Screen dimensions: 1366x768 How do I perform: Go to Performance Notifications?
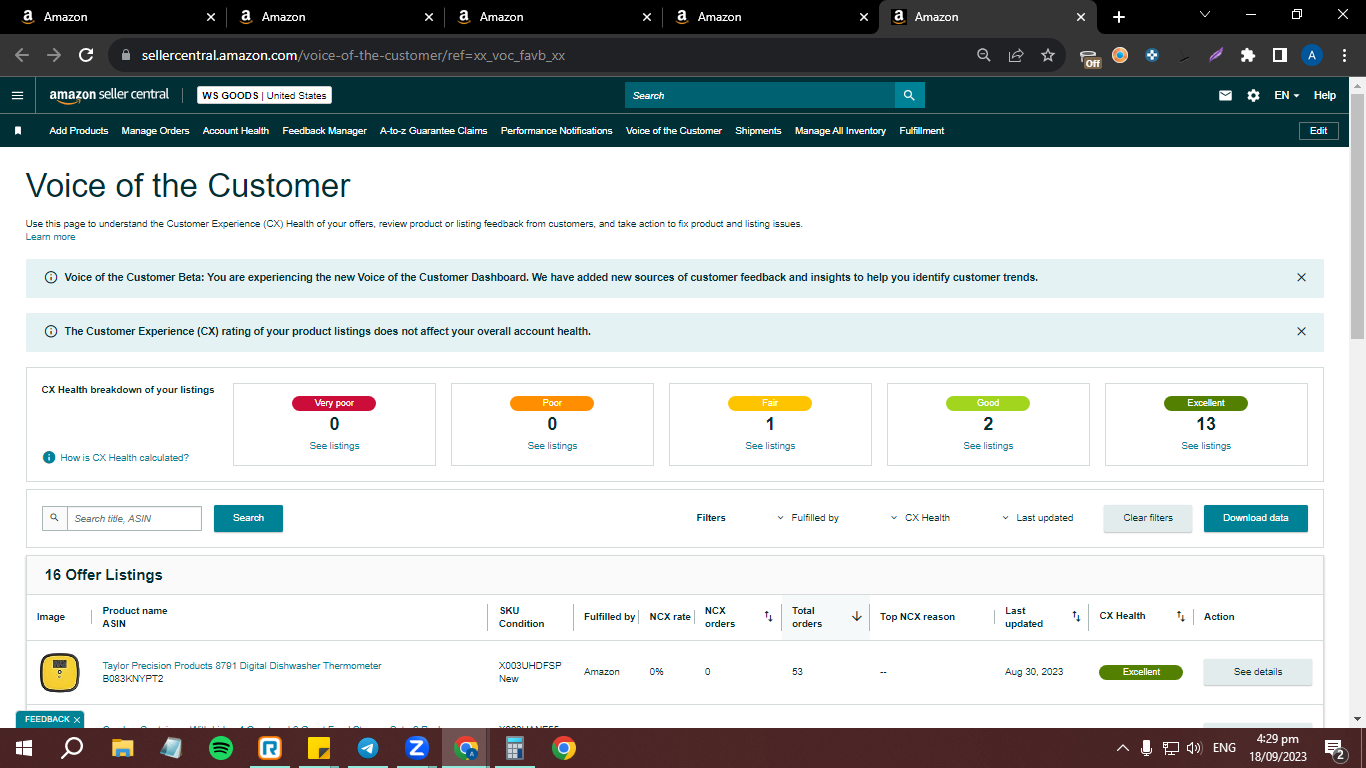(557, 131)
